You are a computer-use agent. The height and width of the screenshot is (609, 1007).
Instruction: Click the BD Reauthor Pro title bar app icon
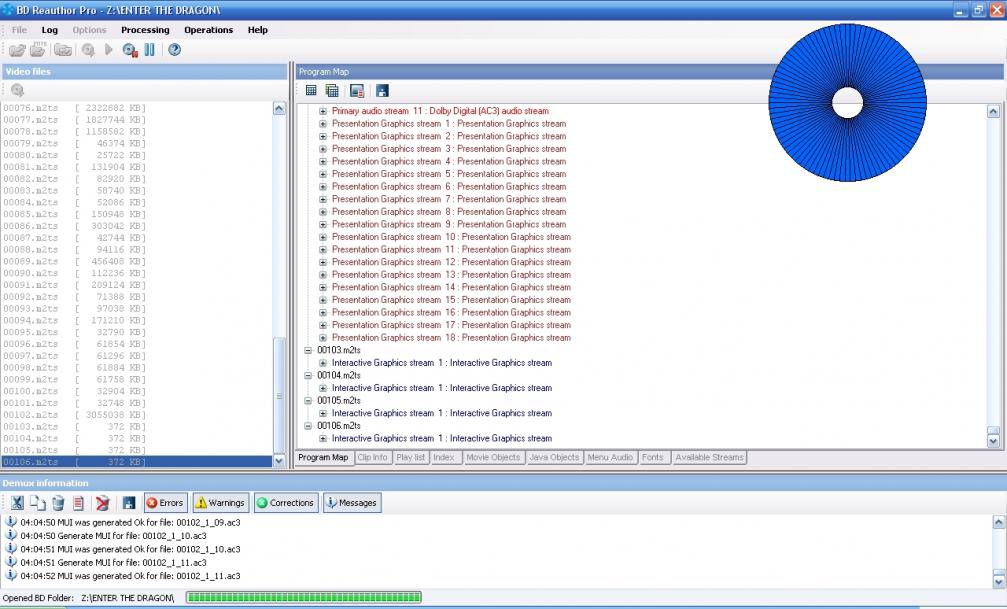tap(8, 10)
